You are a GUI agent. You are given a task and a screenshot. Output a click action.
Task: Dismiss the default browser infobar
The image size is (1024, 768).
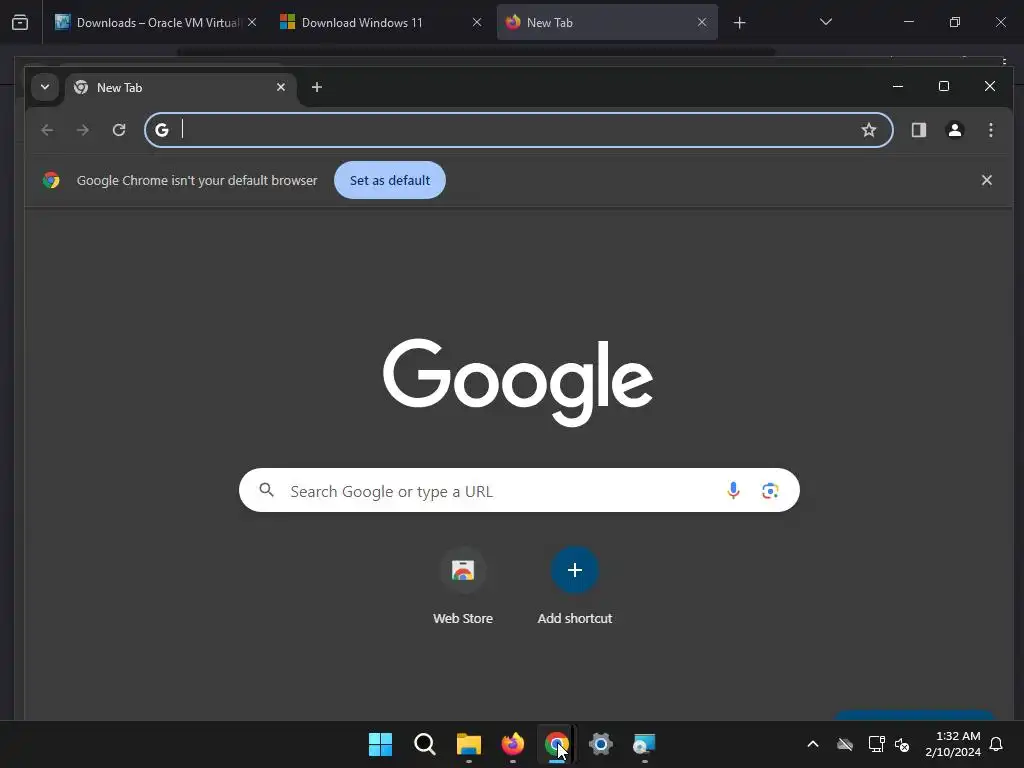pyautogui.click(x=987, y=180)
